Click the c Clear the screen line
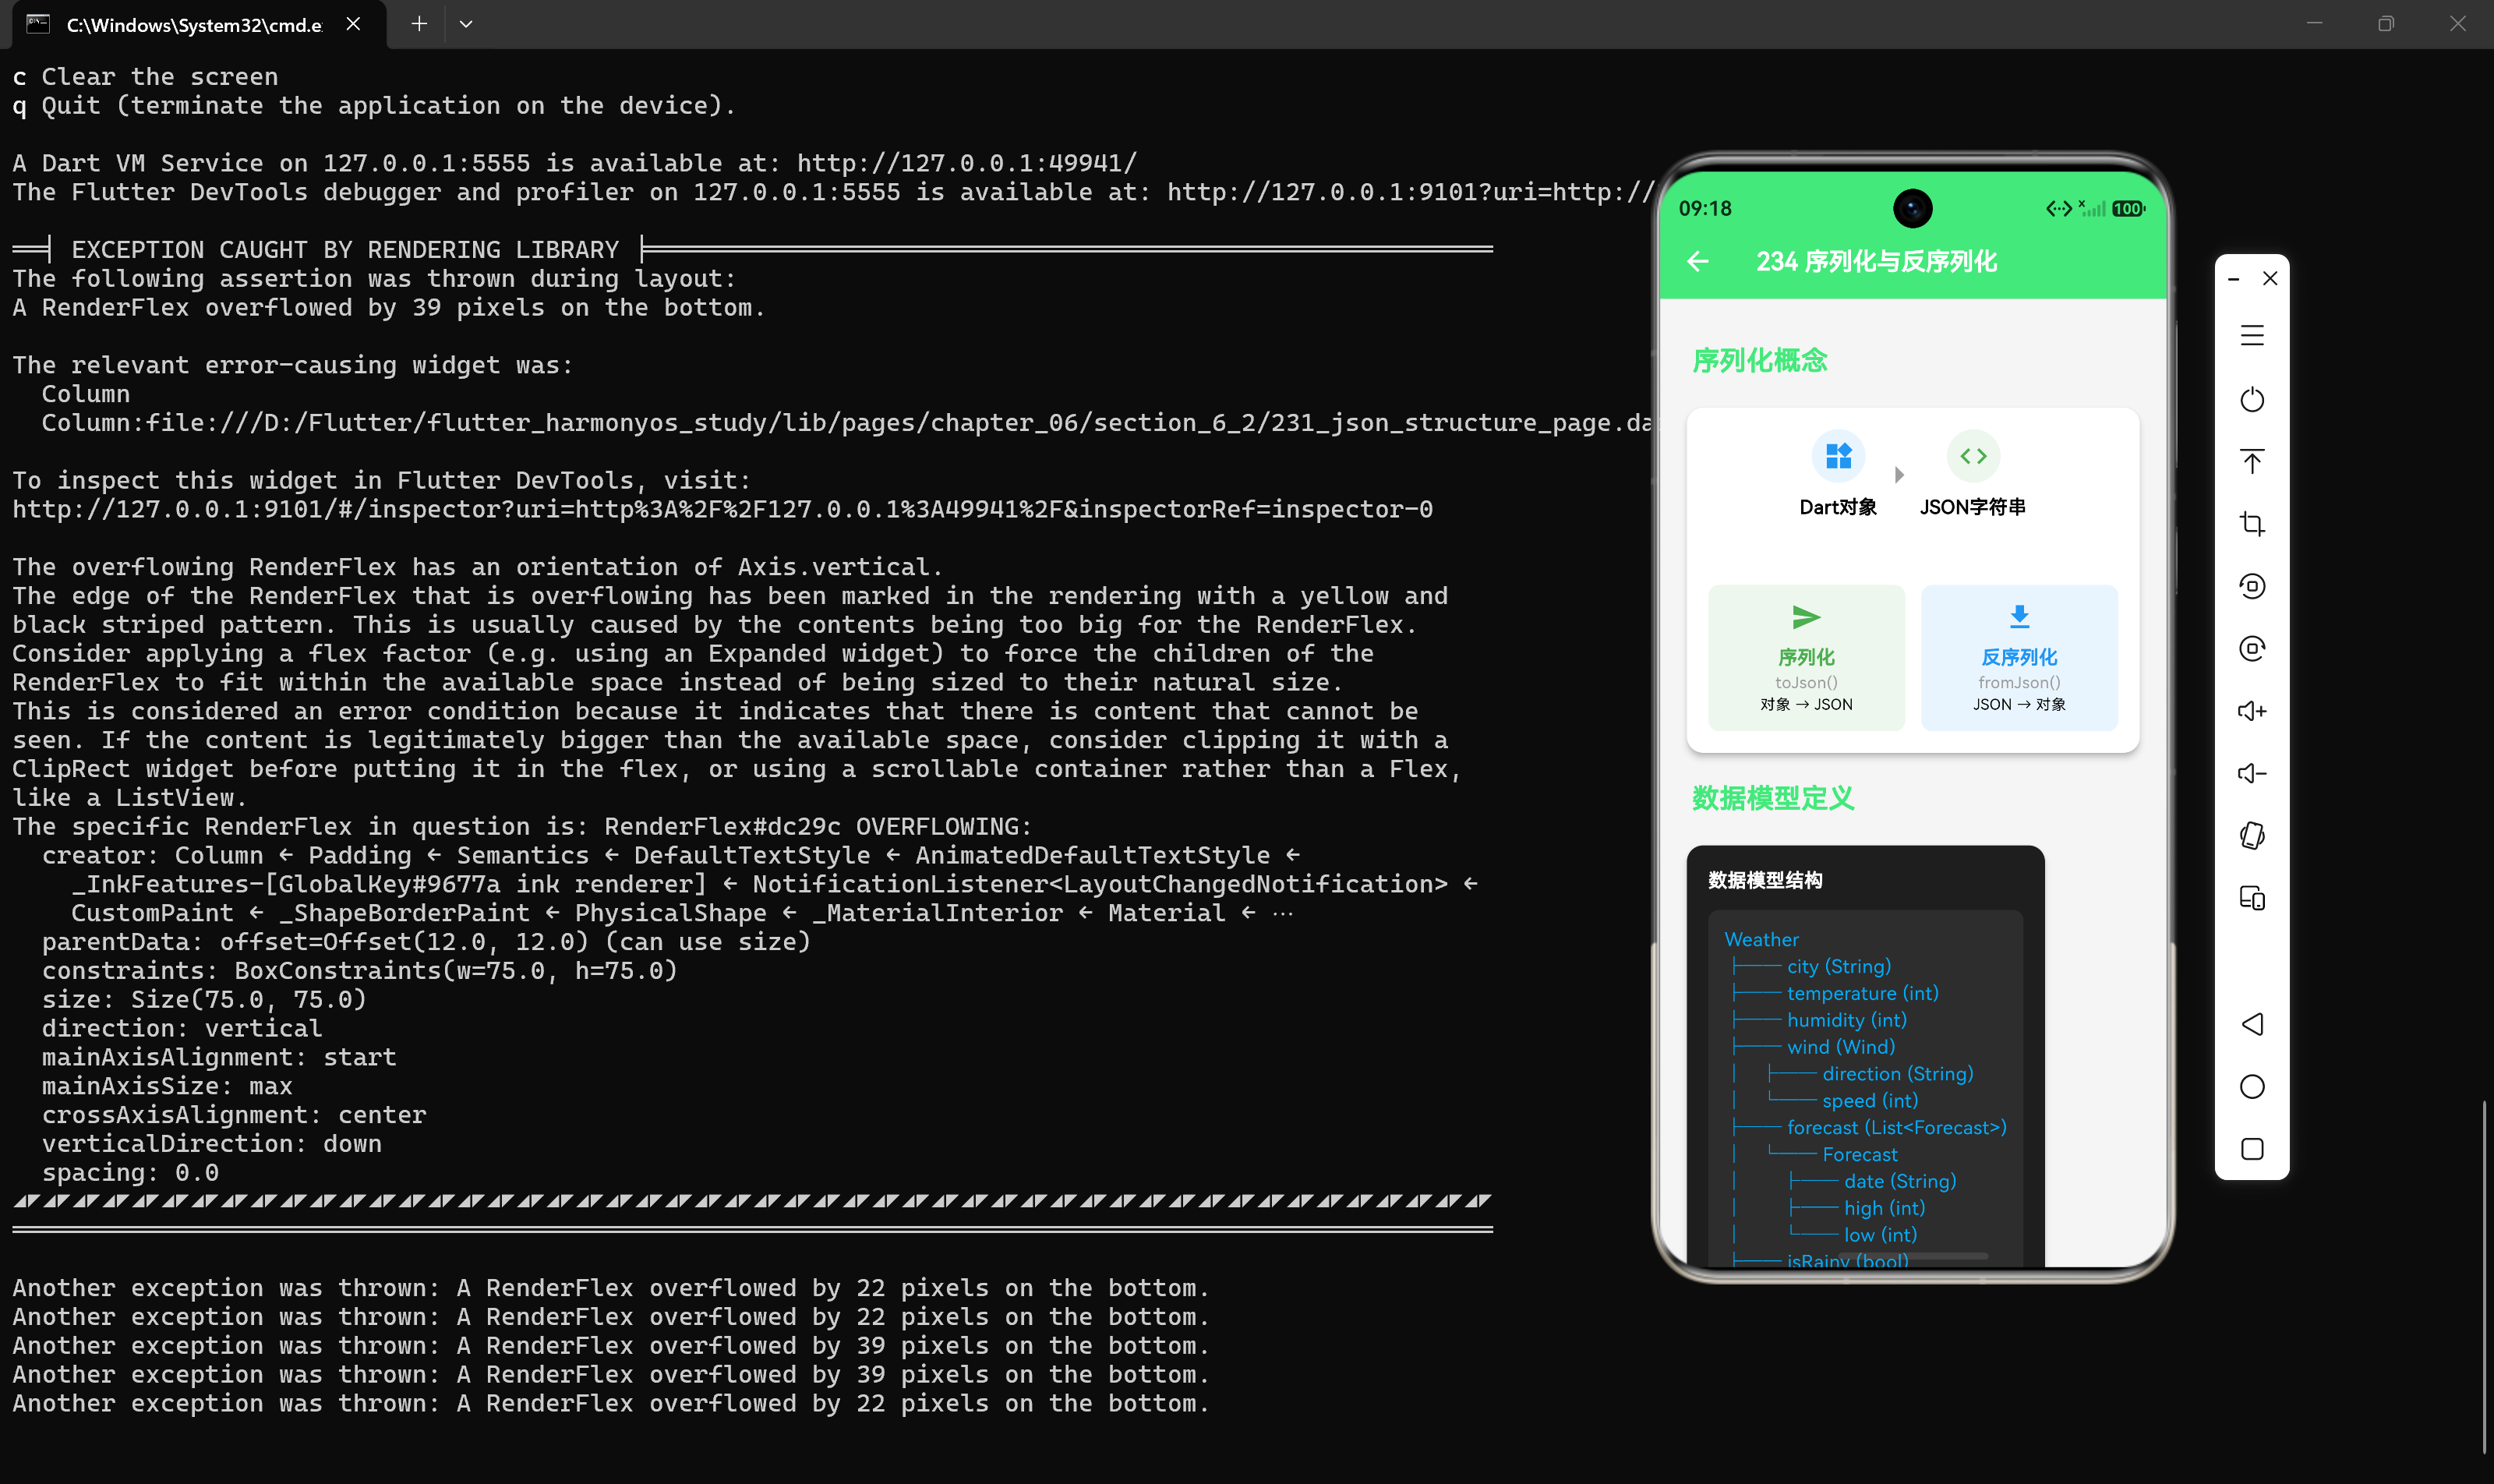Screen dimensions: 2494x1484 pos(145,77)
